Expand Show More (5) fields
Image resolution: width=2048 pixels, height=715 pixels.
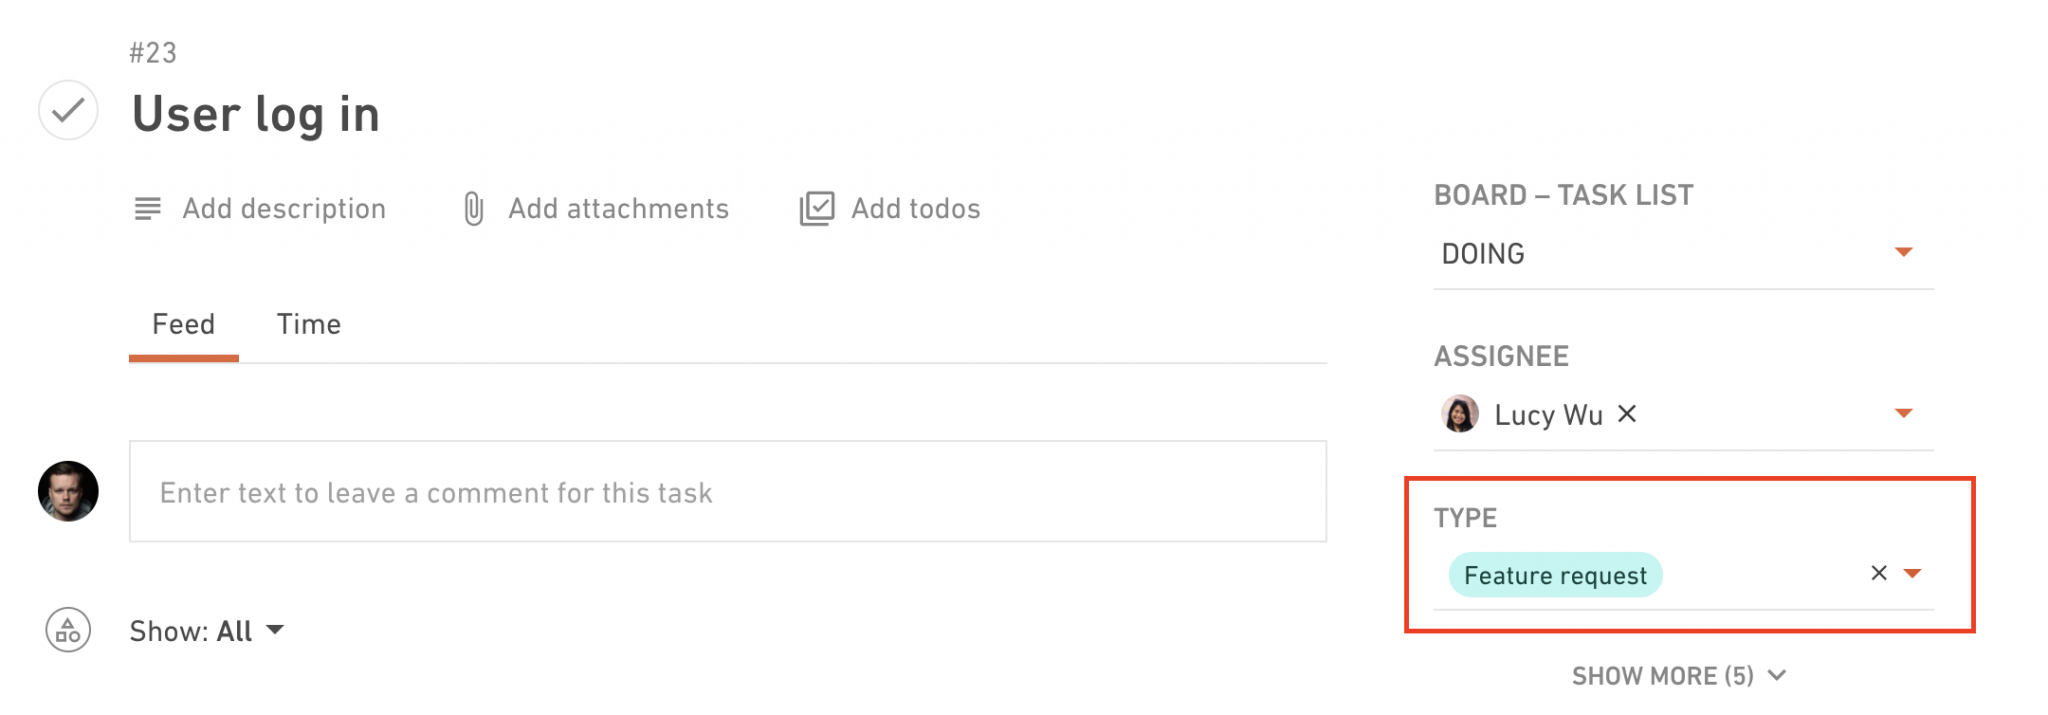(x=1679, y=676)
